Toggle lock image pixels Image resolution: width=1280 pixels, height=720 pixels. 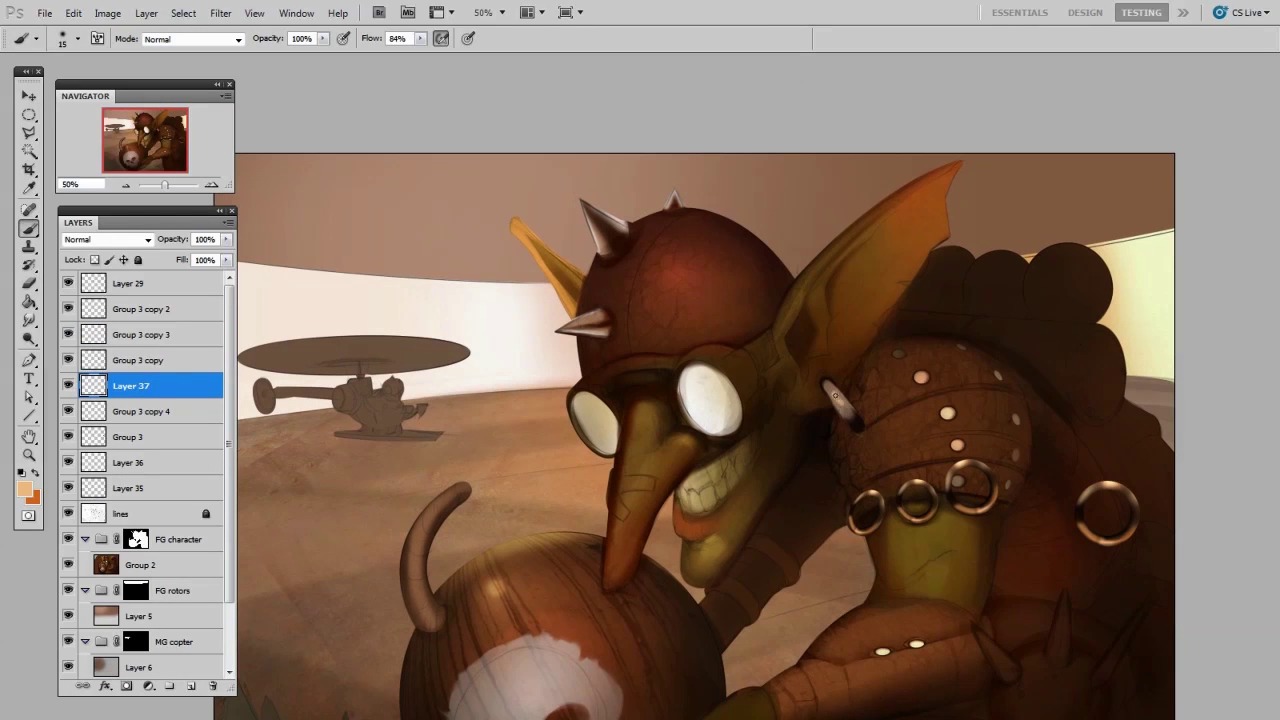click(x=110, y=260)
